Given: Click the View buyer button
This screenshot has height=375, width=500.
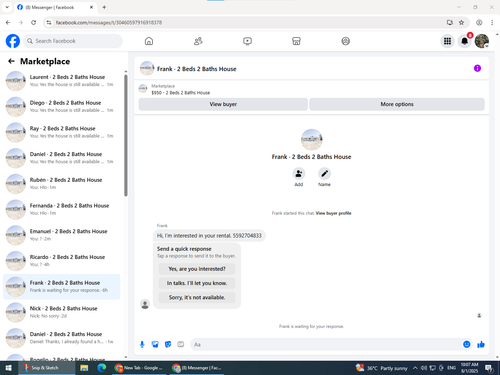Looking at the screenshot, I should [x=223, y=104].
